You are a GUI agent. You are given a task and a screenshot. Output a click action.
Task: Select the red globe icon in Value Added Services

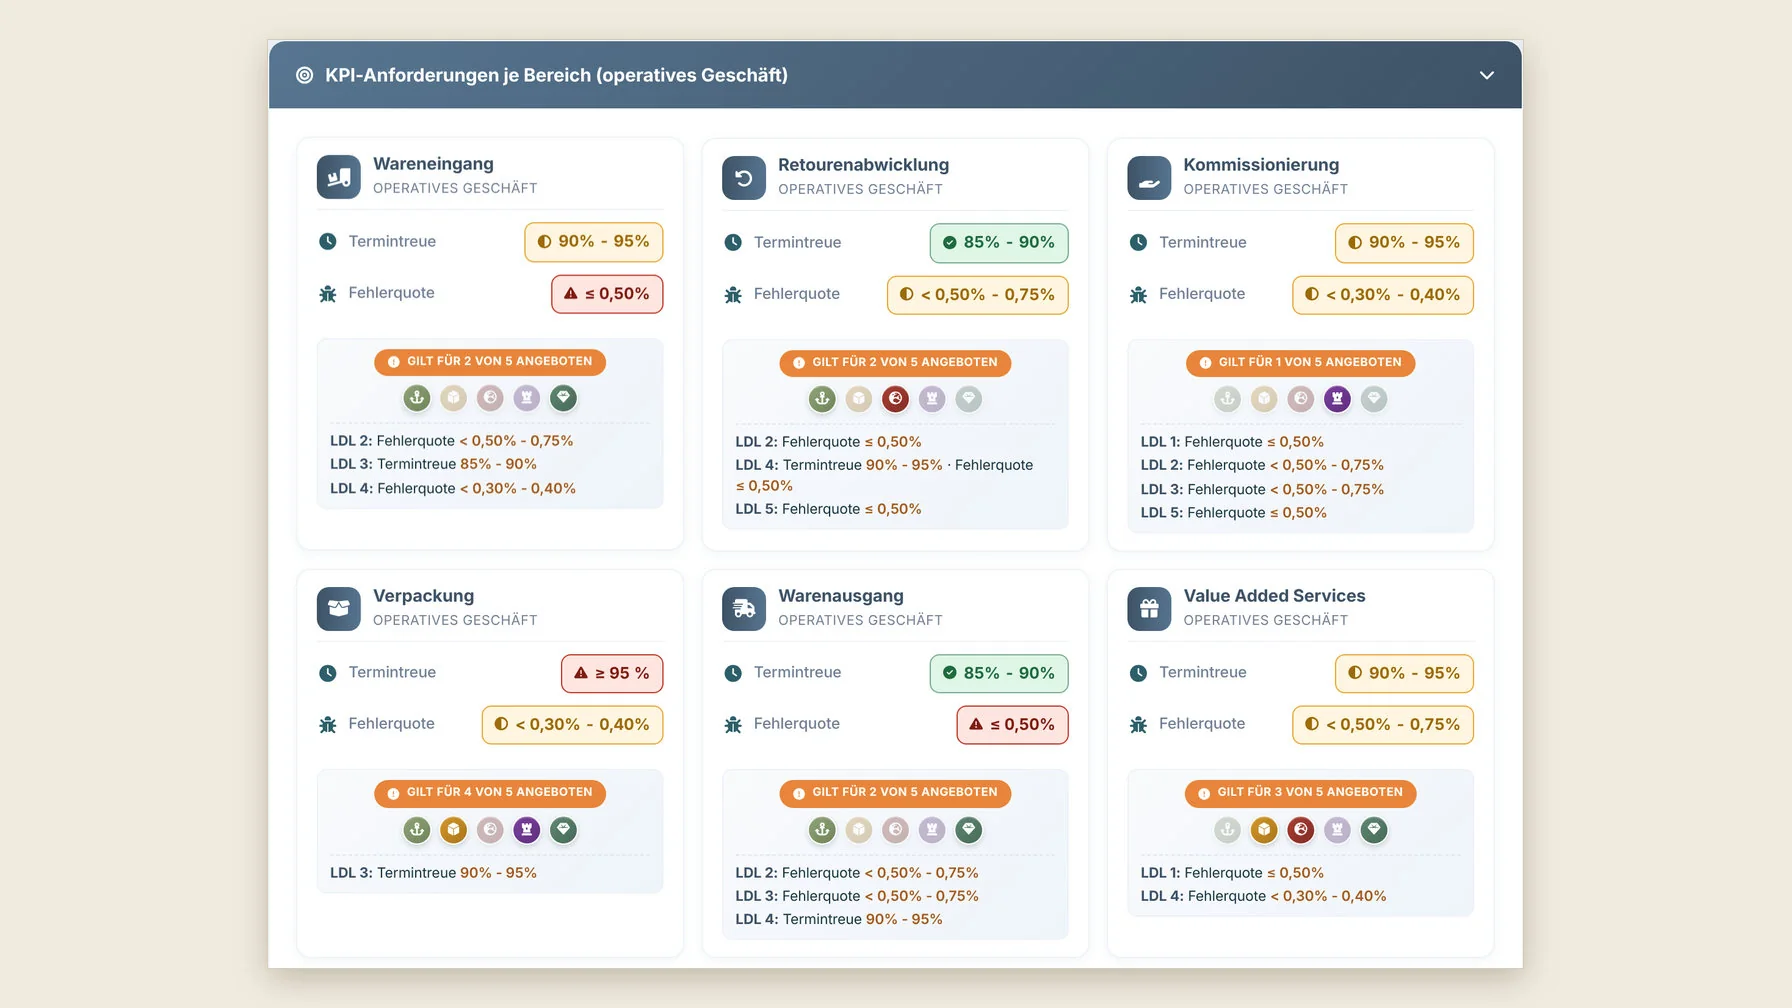pyautogui.click(x=1301, y=829)
